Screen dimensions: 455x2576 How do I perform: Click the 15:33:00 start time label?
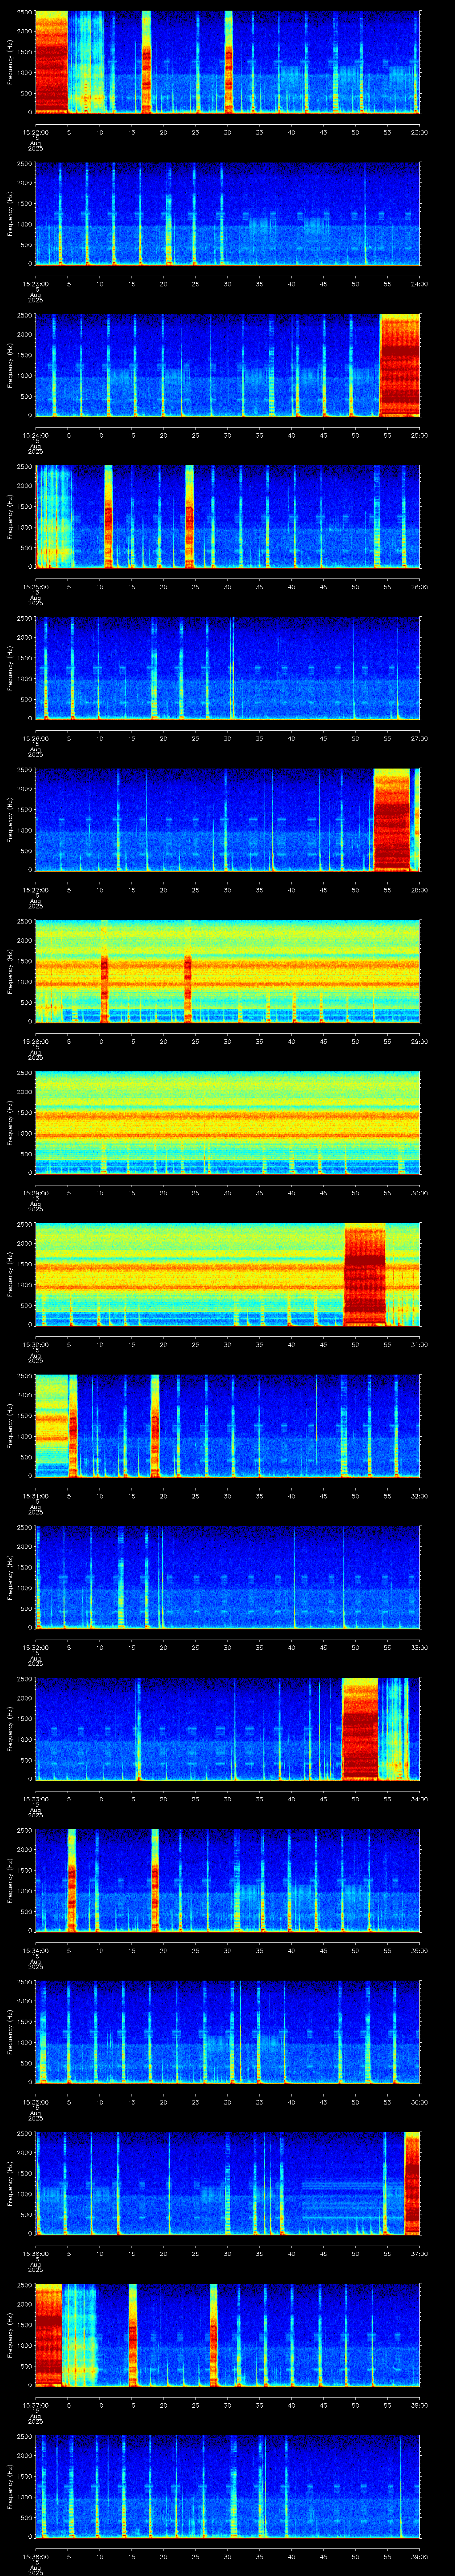35,1798
